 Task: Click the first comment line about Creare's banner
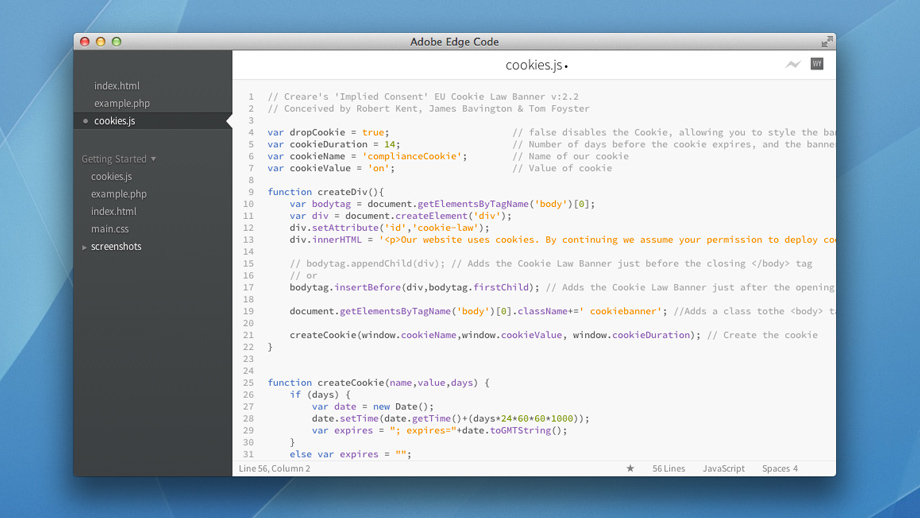pyautogui.click(x=423, y=96)
